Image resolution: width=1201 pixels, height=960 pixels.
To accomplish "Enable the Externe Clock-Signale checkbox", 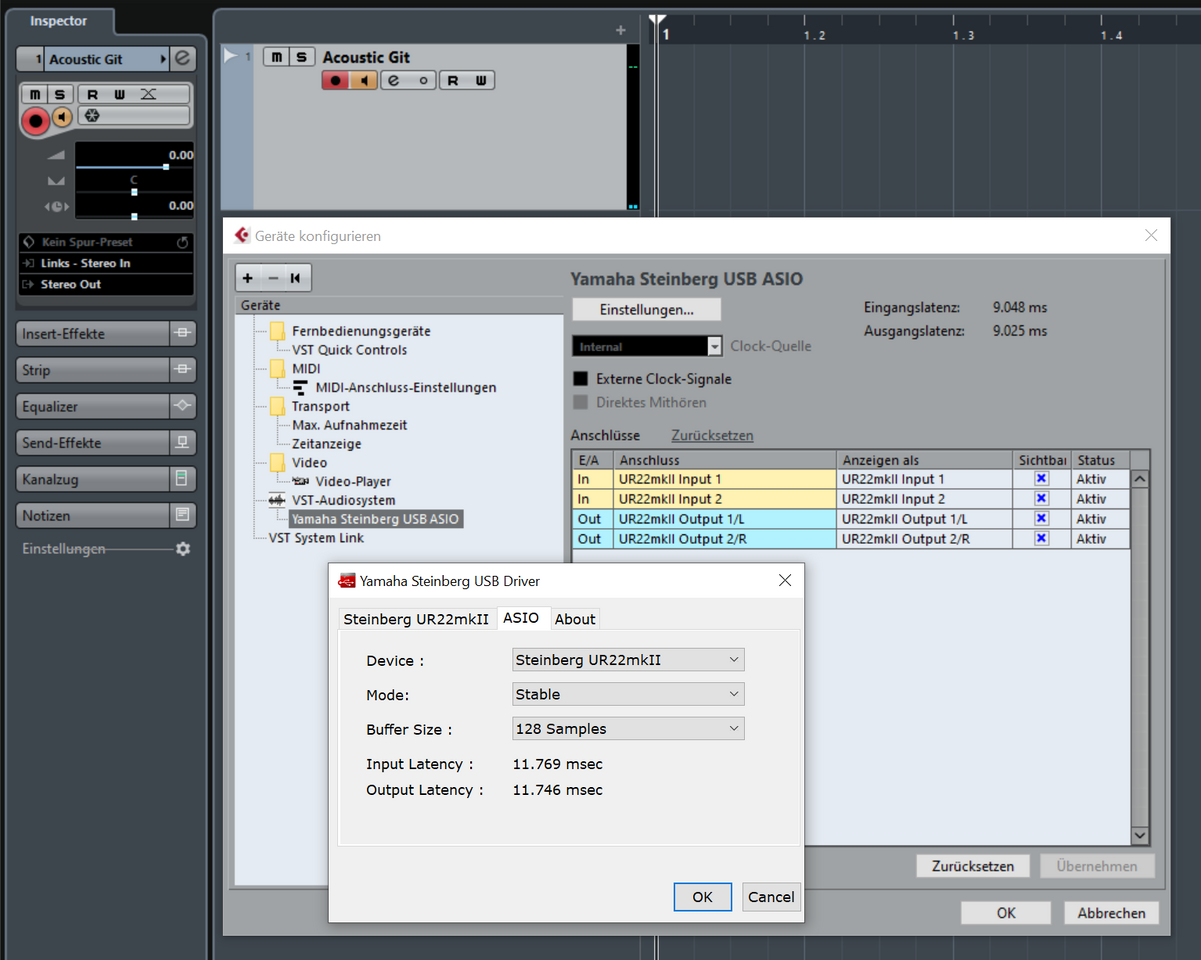I will point(580,379).
